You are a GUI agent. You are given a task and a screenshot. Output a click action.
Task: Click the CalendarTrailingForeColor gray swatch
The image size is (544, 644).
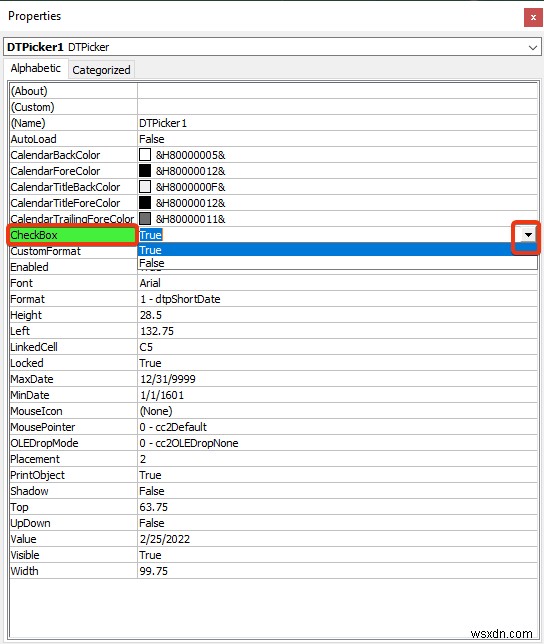click(145, 219)
